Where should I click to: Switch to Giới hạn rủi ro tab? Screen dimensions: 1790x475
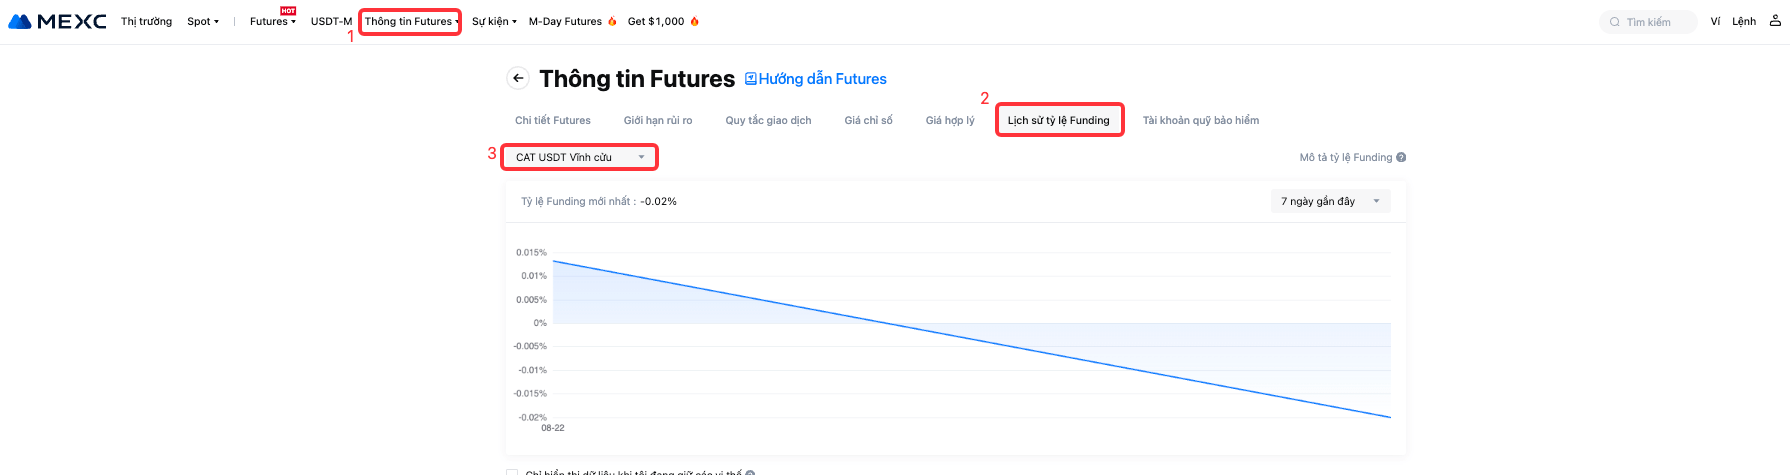(x=657, y=120)
